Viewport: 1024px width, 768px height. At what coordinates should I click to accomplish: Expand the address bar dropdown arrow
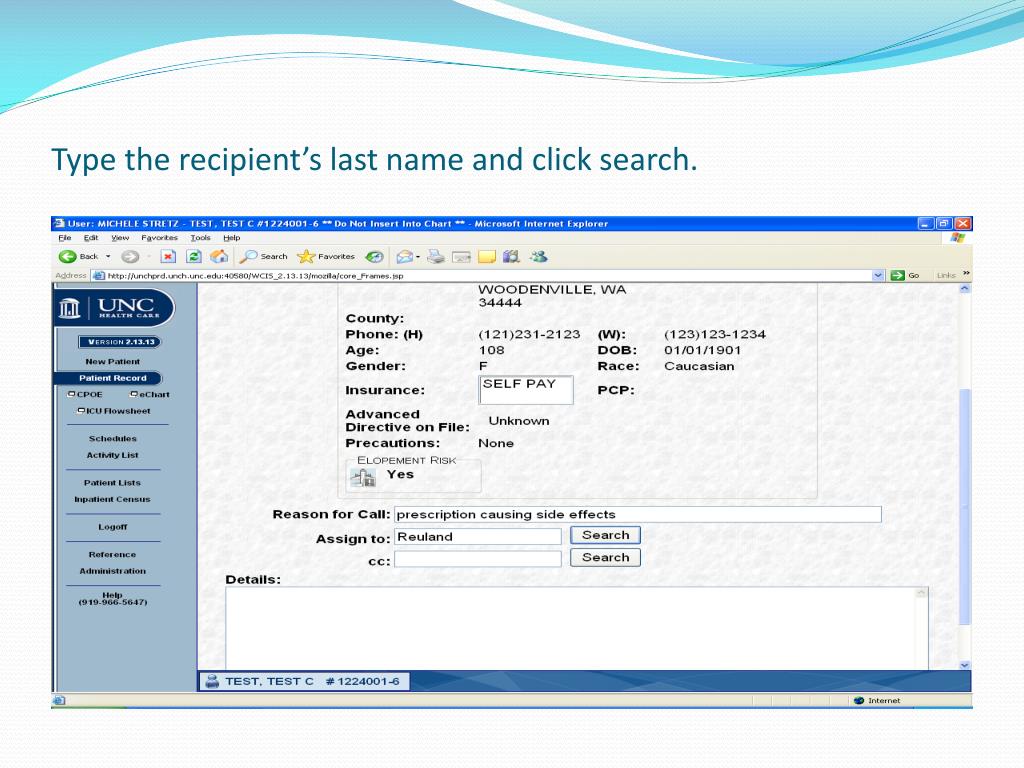(878, 276)
